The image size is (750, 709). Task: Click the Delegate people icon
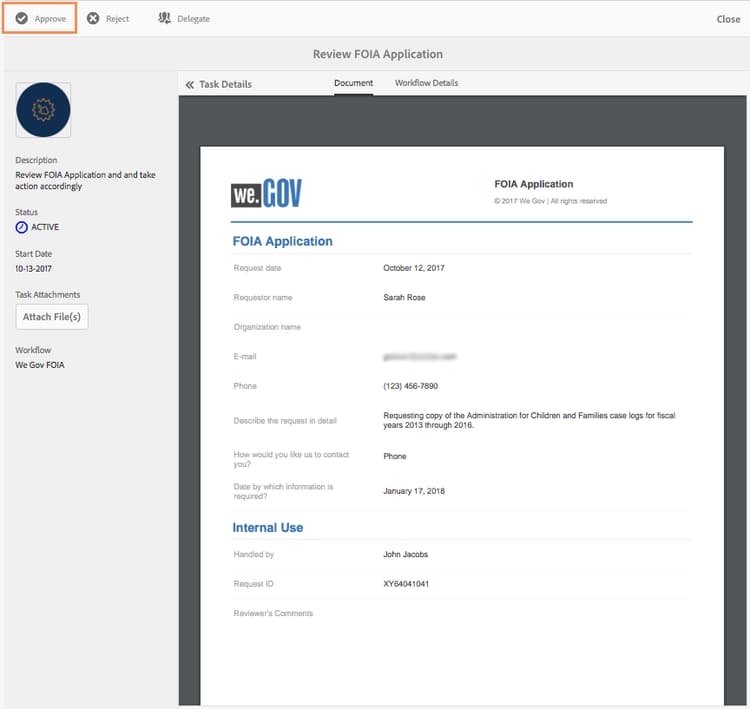tap(165, 18)
